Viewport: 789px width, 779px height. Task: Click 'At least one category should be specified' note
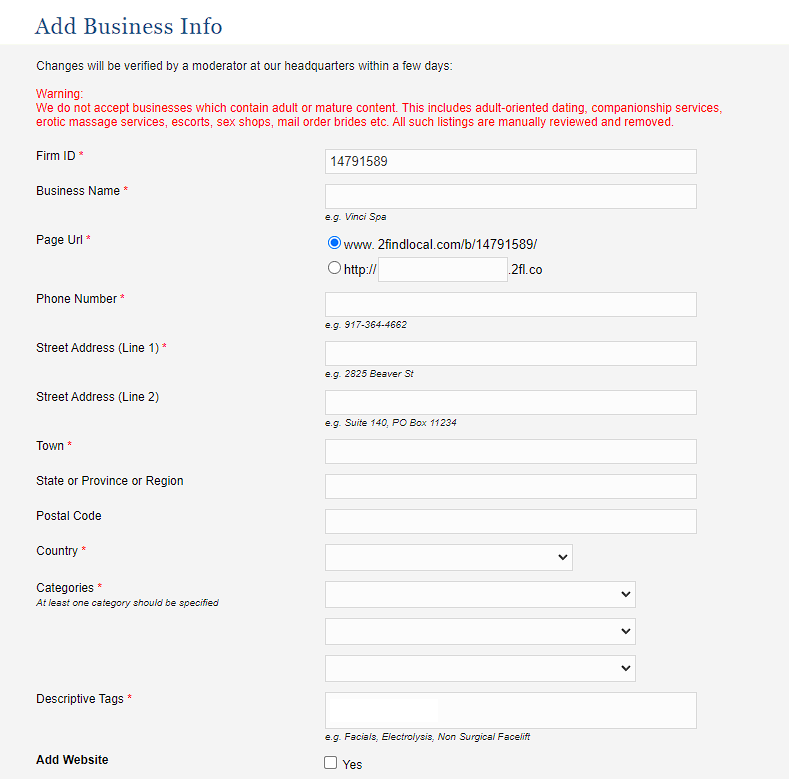[127, 602]
